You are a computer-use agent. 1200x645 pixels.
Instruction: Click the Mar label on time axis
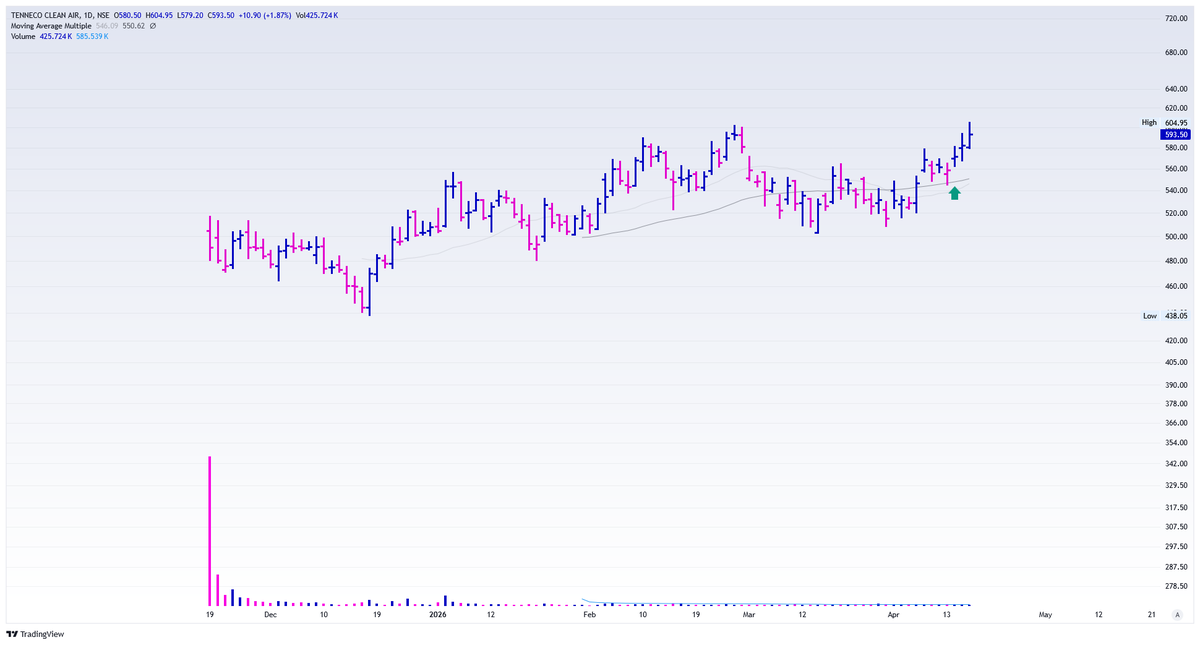[748, 615]
